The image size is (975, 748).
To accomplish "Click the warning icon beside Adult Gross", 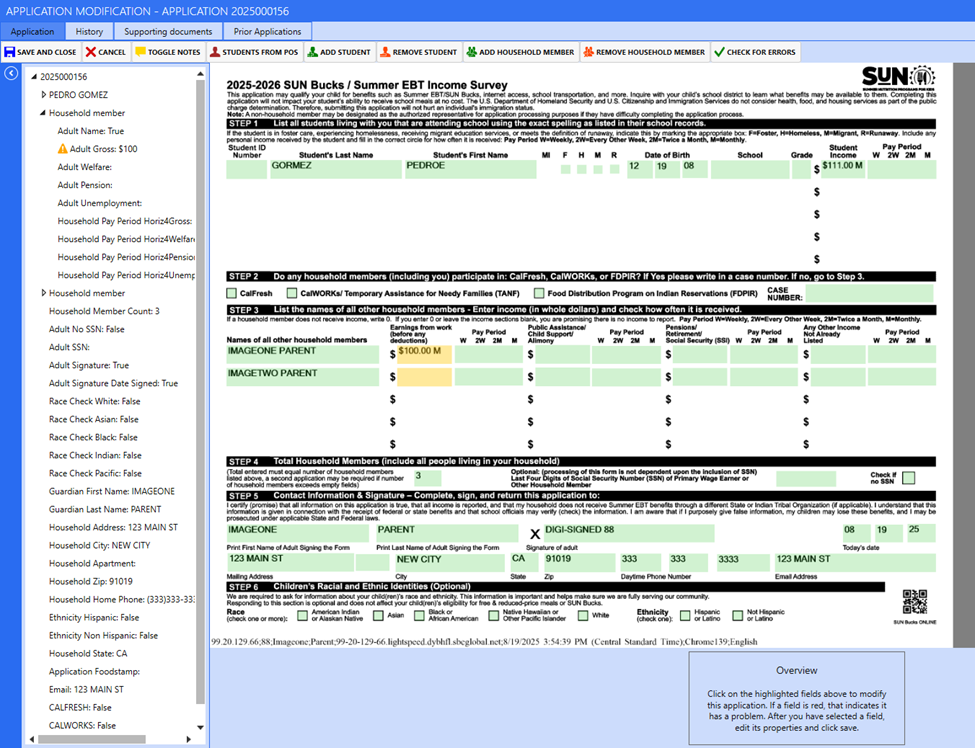I will 62,149.
